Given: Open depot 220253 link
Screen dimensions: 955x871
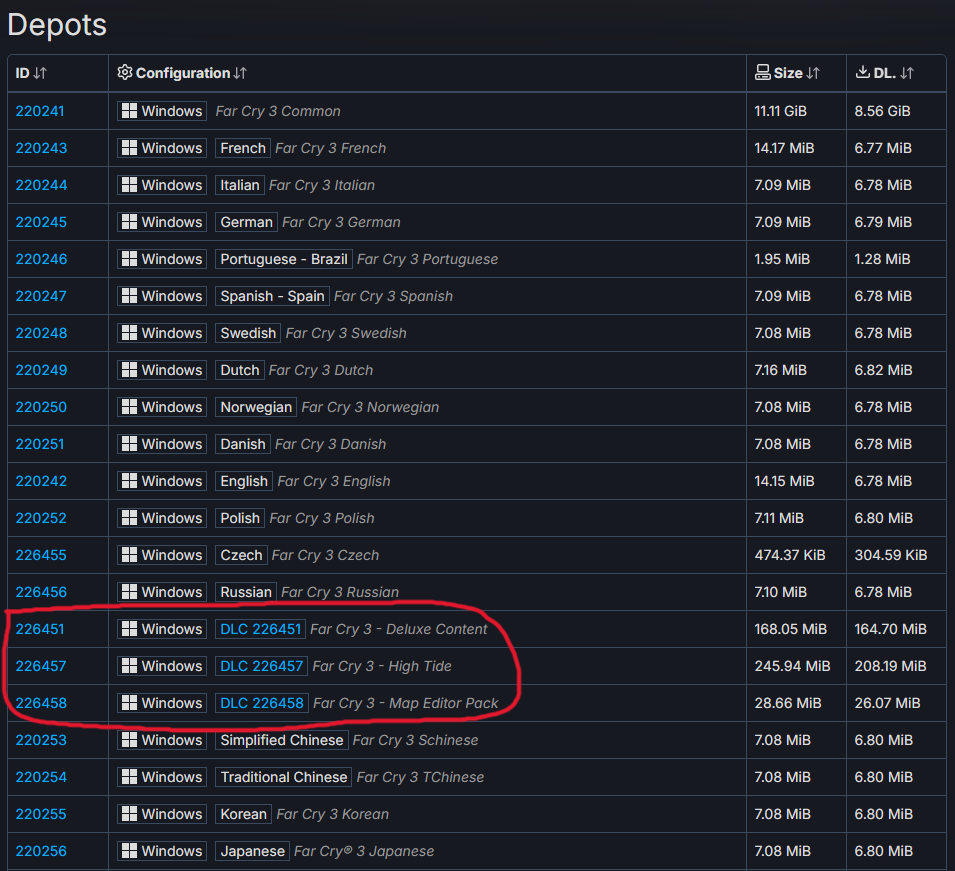Looking at the screenshot, I should pos(41,741).
